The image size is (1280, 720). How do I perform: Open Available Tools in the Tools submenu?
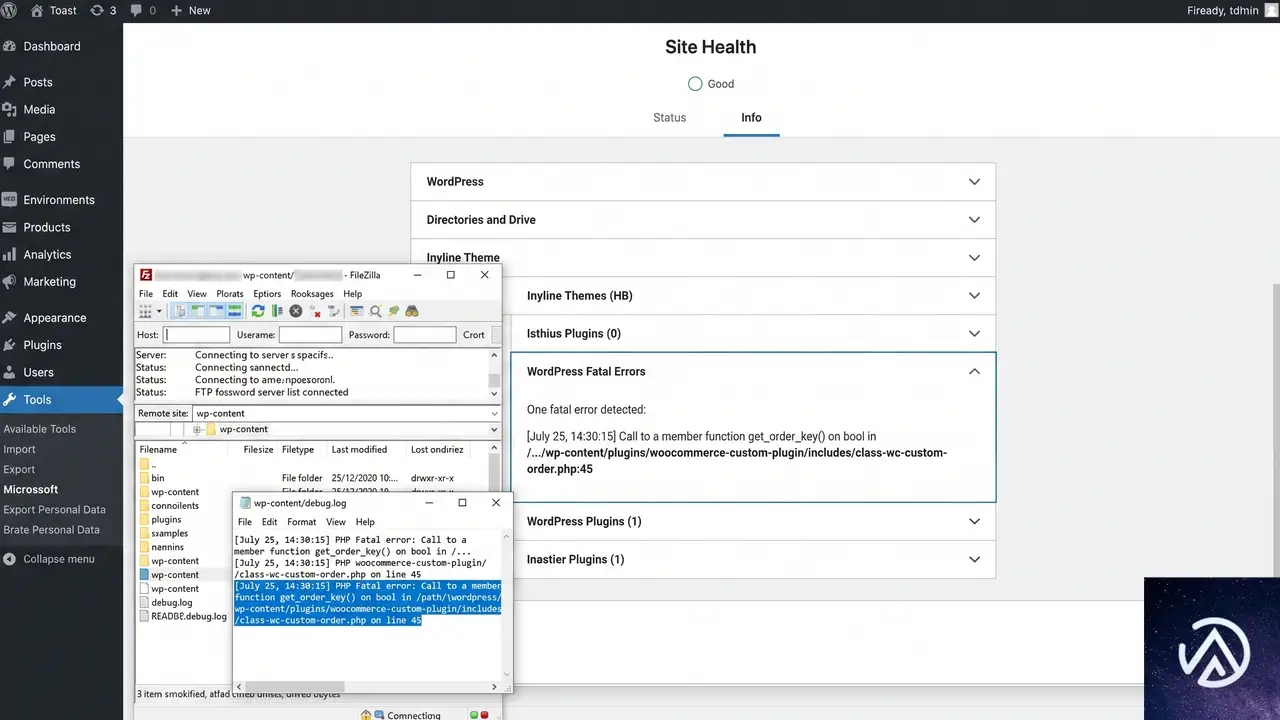pyautogui.click(x=40, y=429)
